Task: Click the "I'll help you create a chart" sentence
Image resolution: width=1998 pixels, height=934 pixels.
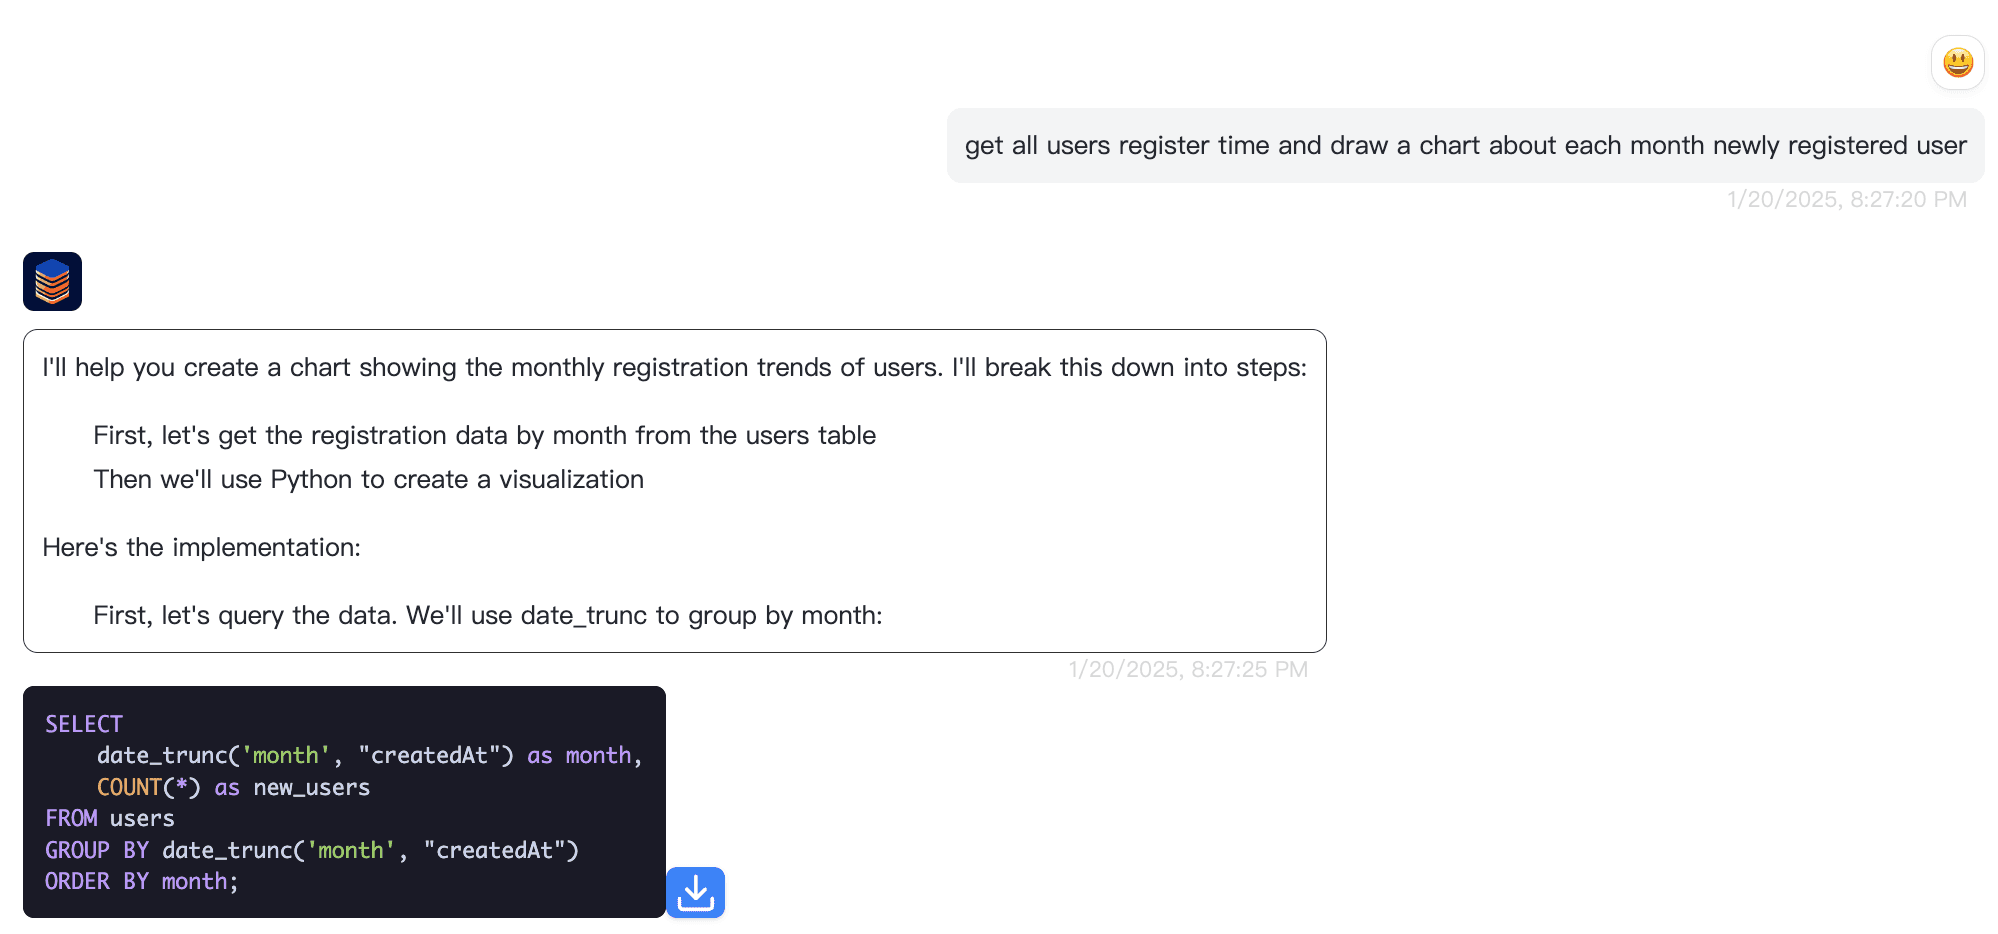Action: click(674, 367)
